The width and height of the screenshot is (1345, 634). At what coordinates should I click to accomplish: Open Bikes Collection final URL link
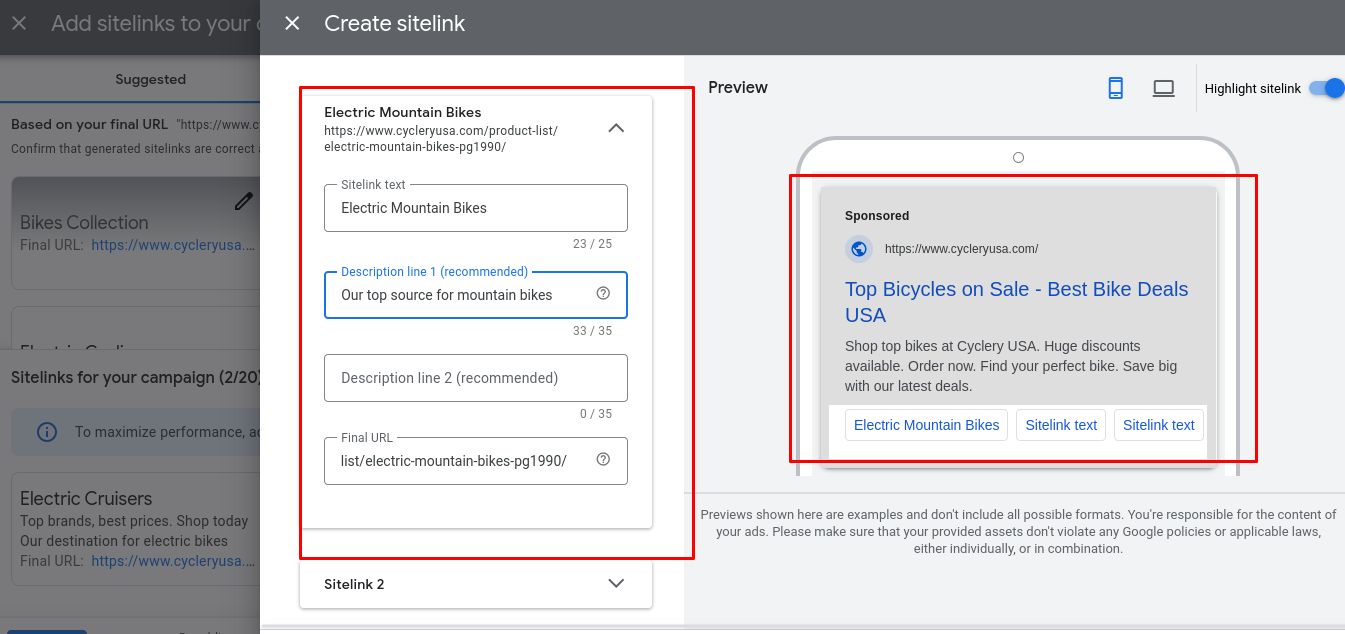click(173, 244)
